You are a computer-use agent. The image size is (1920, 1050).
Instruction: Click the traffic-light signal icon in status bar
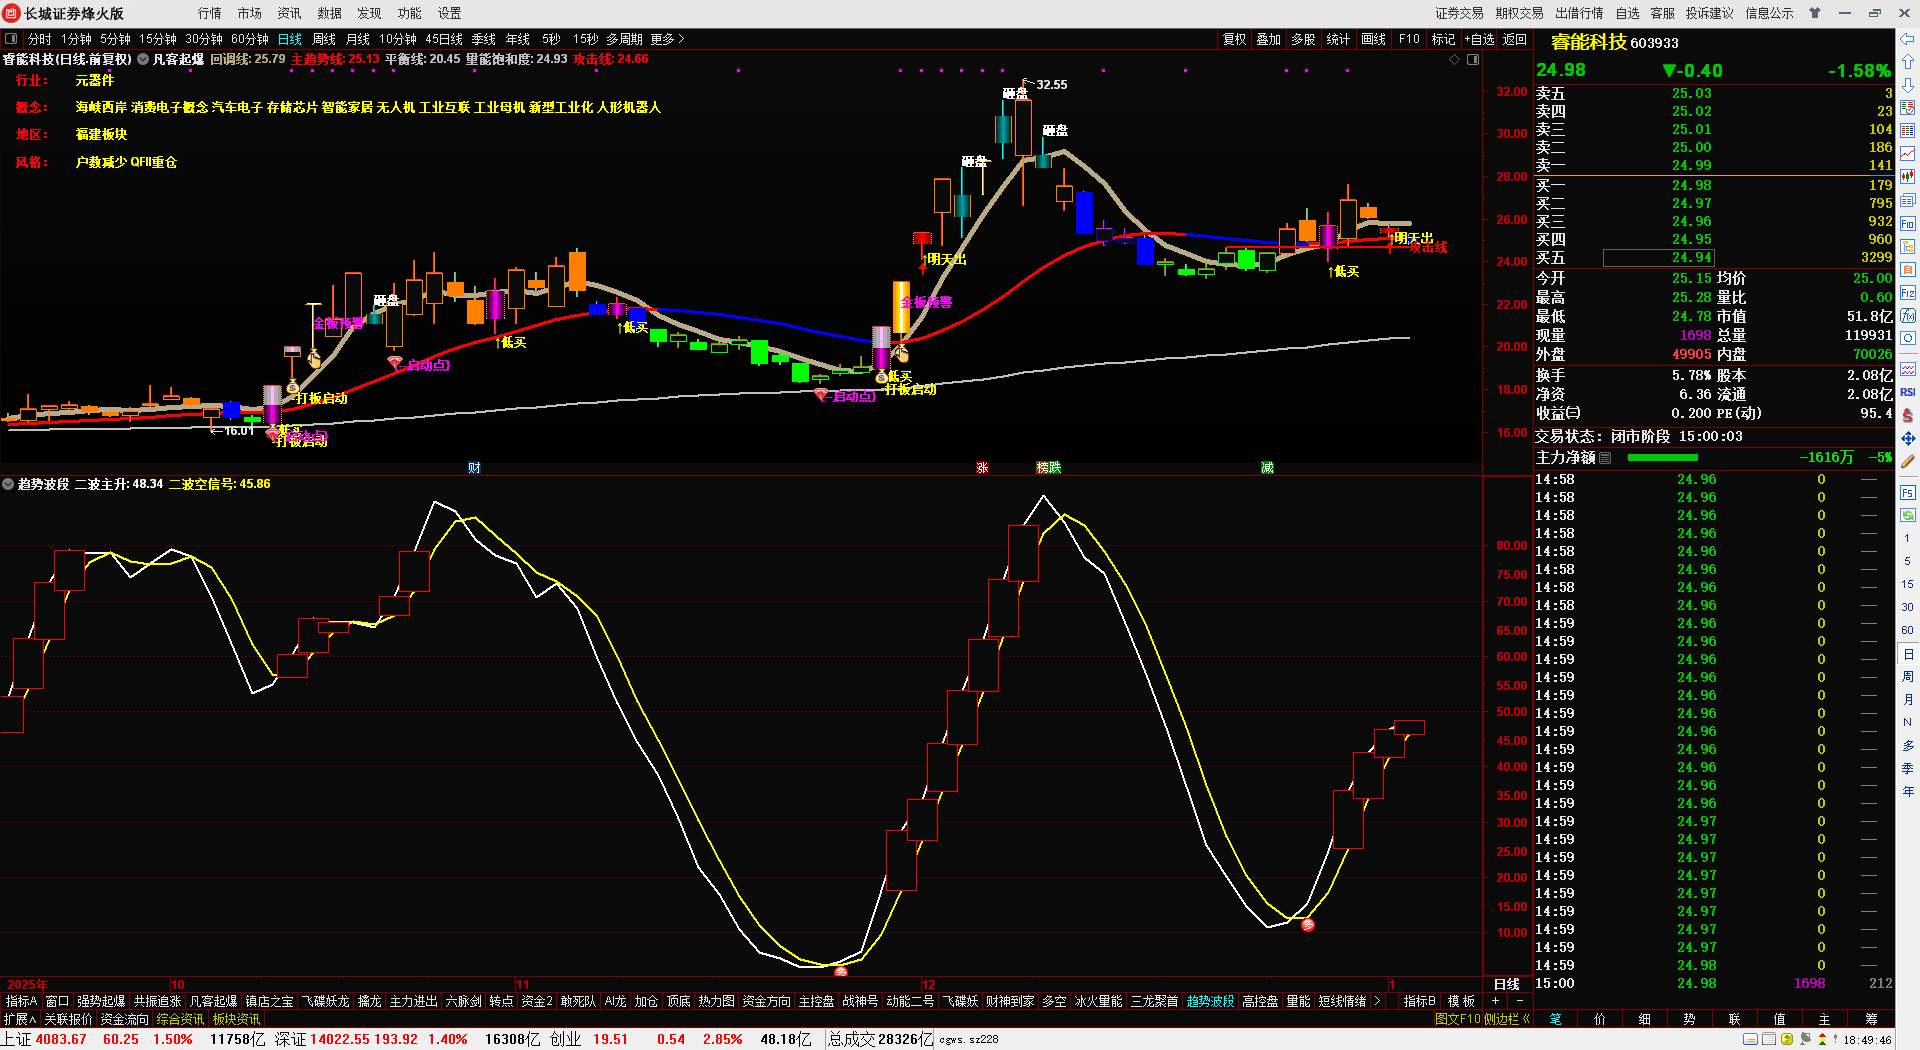(1821, 1040)
